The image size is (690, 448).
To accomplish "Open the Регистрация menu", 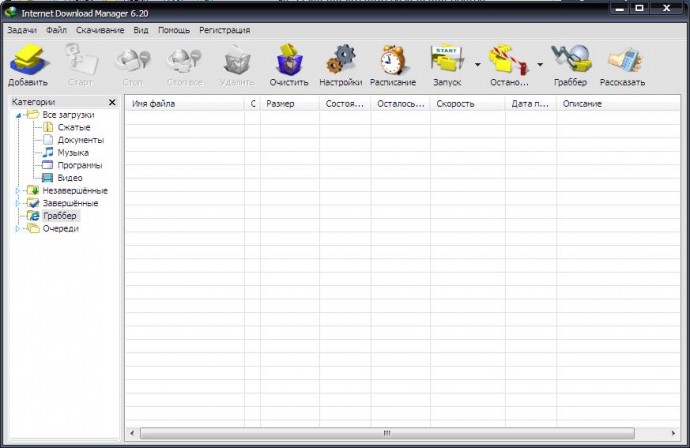I will [x=224, y=30].
